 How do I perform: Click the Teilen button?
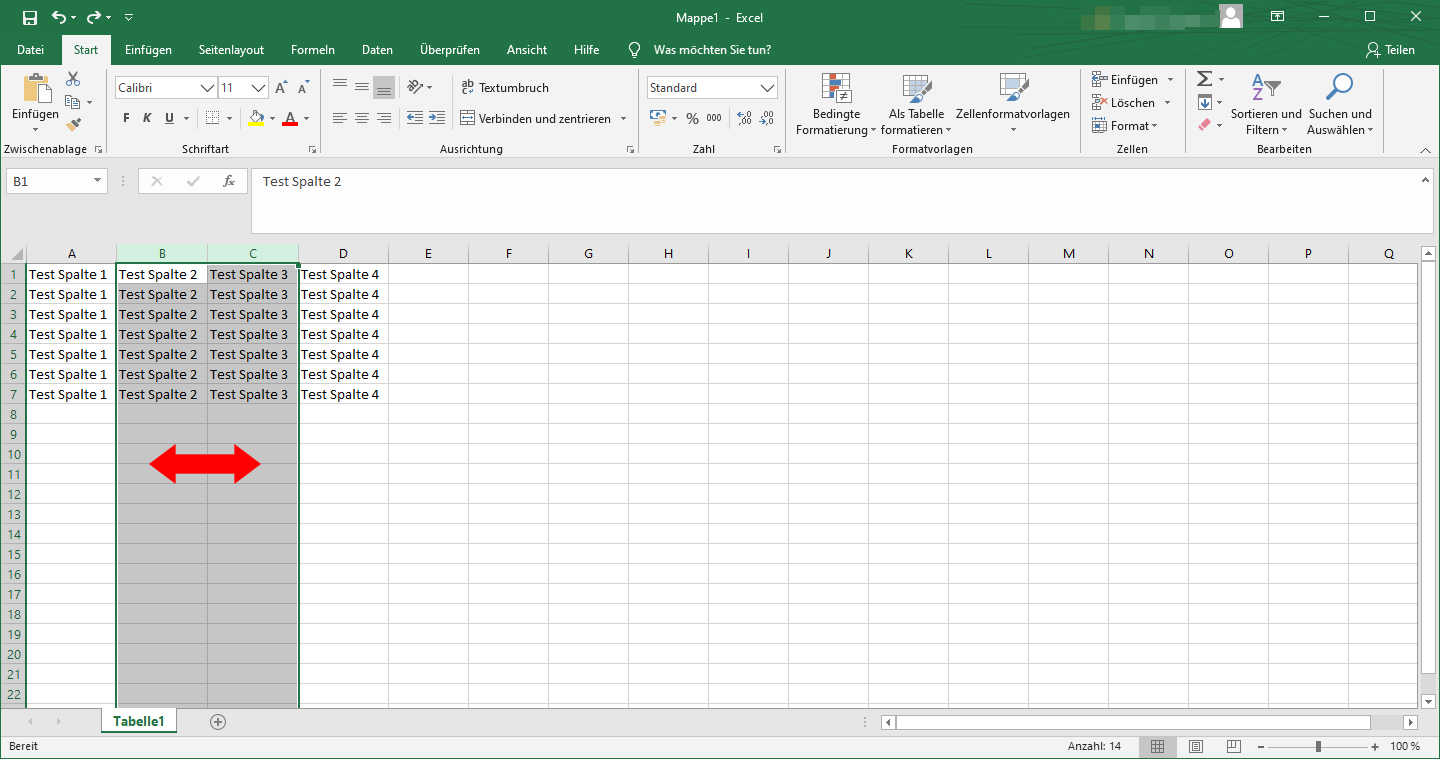tap(1391, 49)
